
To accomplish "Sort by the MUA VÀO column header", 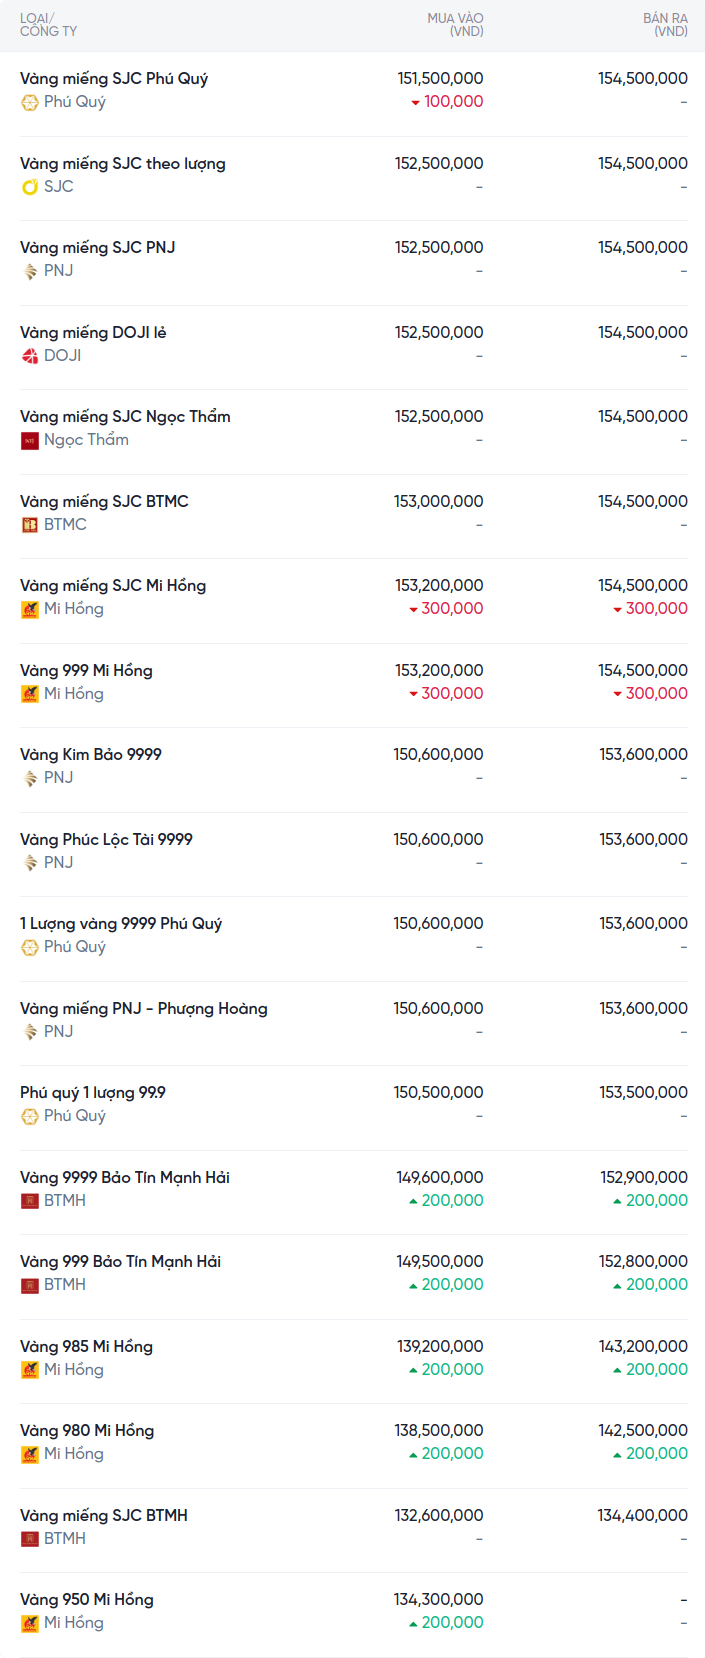I will [455, 25].
